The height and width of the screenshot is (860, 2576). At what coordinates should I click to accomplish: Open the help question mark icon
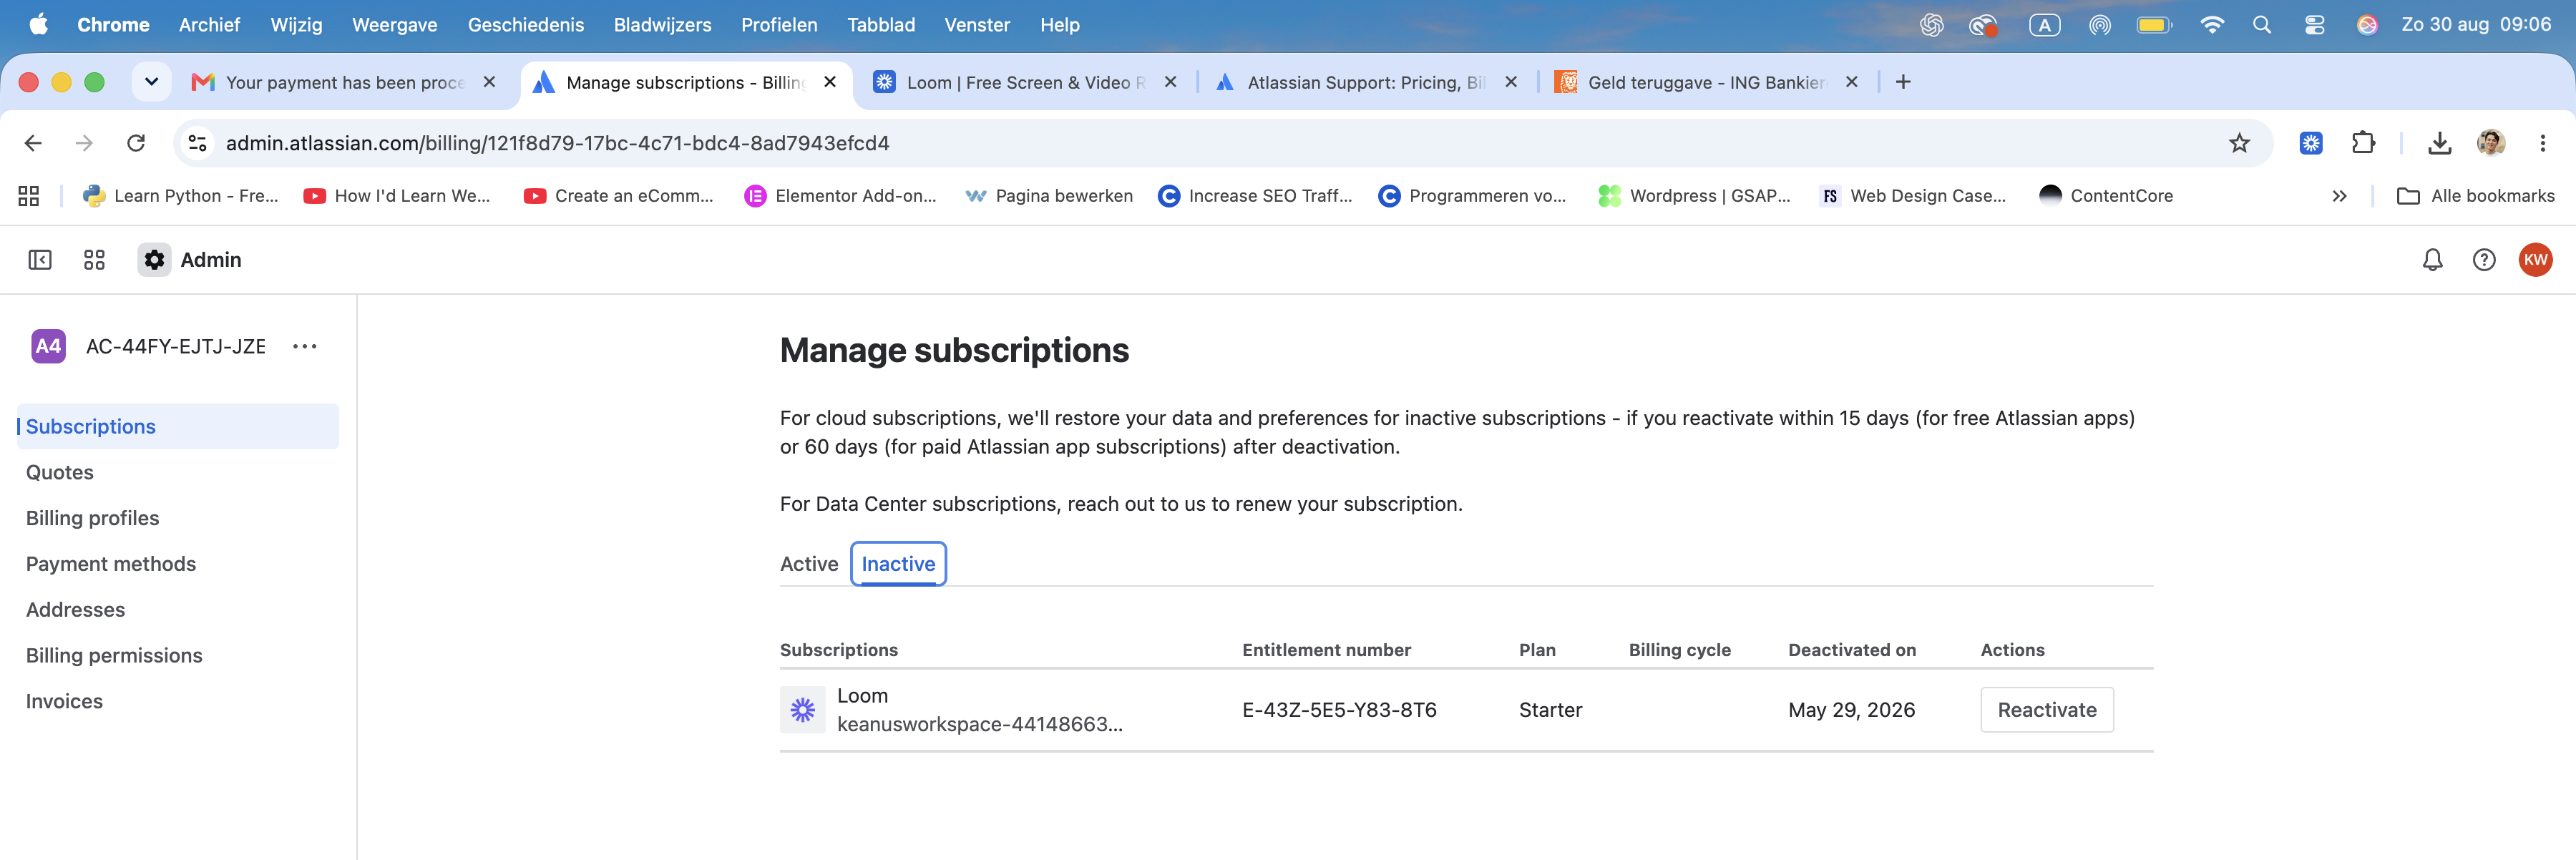(2484, 260)
